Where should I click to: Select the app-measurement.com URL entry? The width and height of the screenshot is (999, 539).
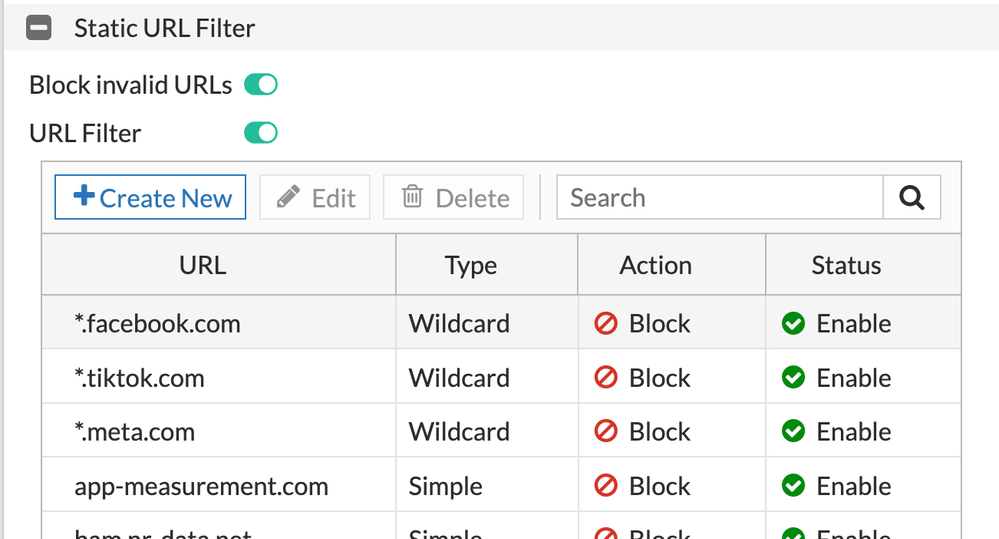201,486
